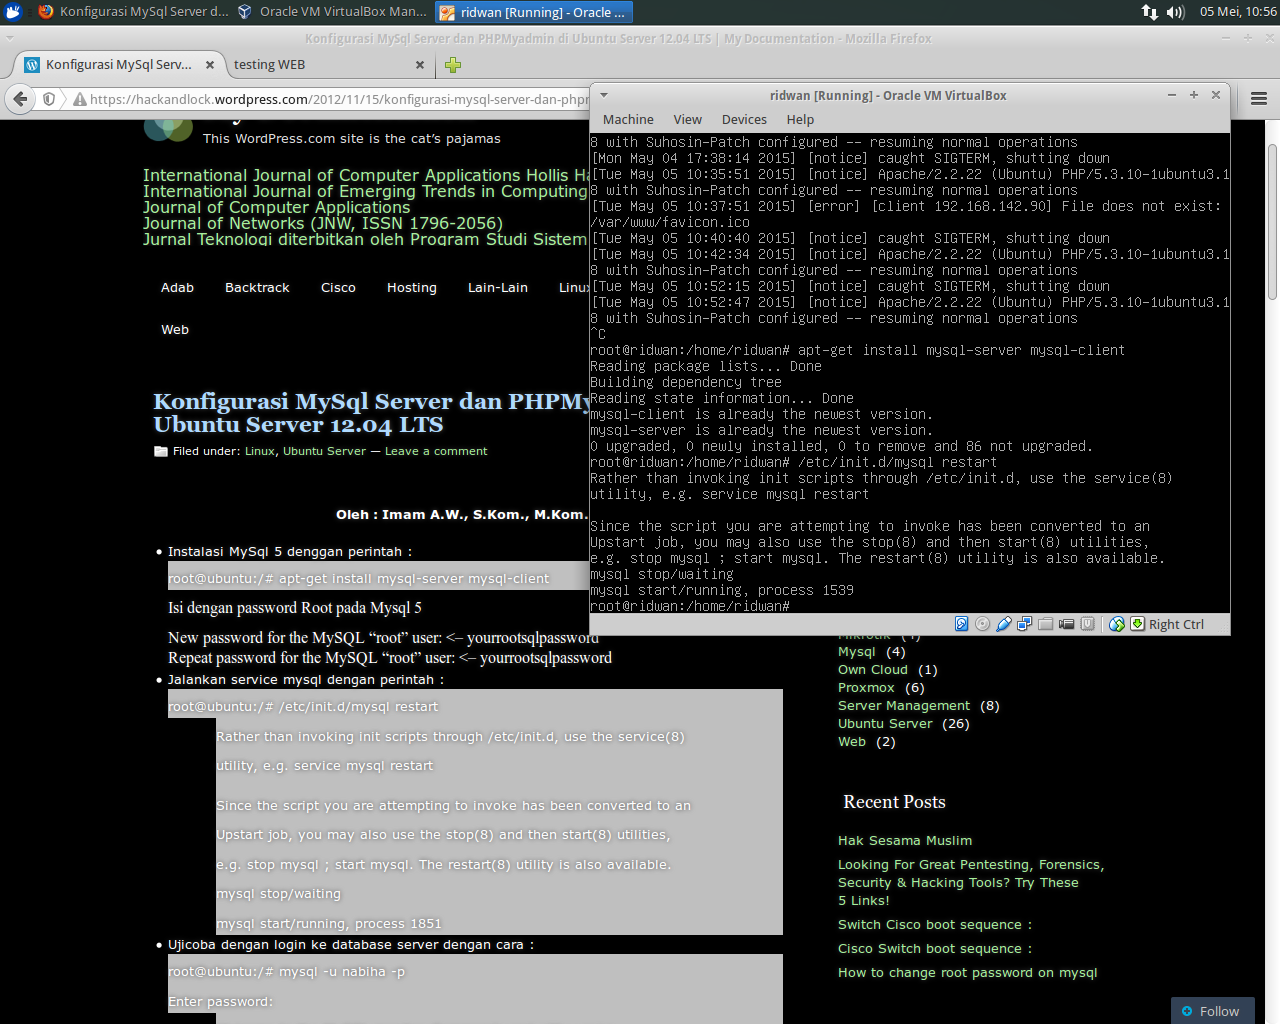
Task: Click the folder icon beside Filed under
Action: (x=161, y=451)
